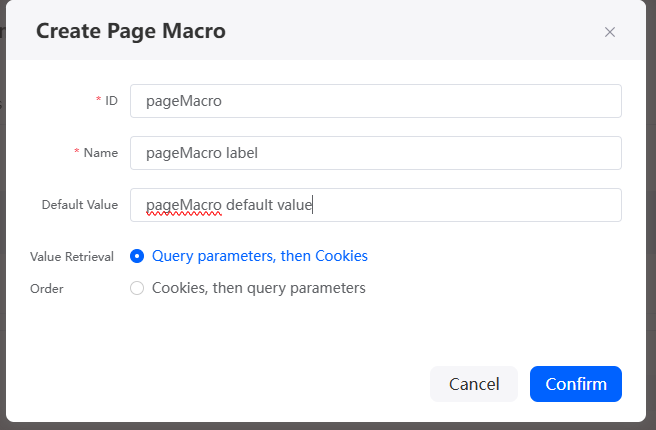
Task: Focus the Name input field
Action: (376, 153)
